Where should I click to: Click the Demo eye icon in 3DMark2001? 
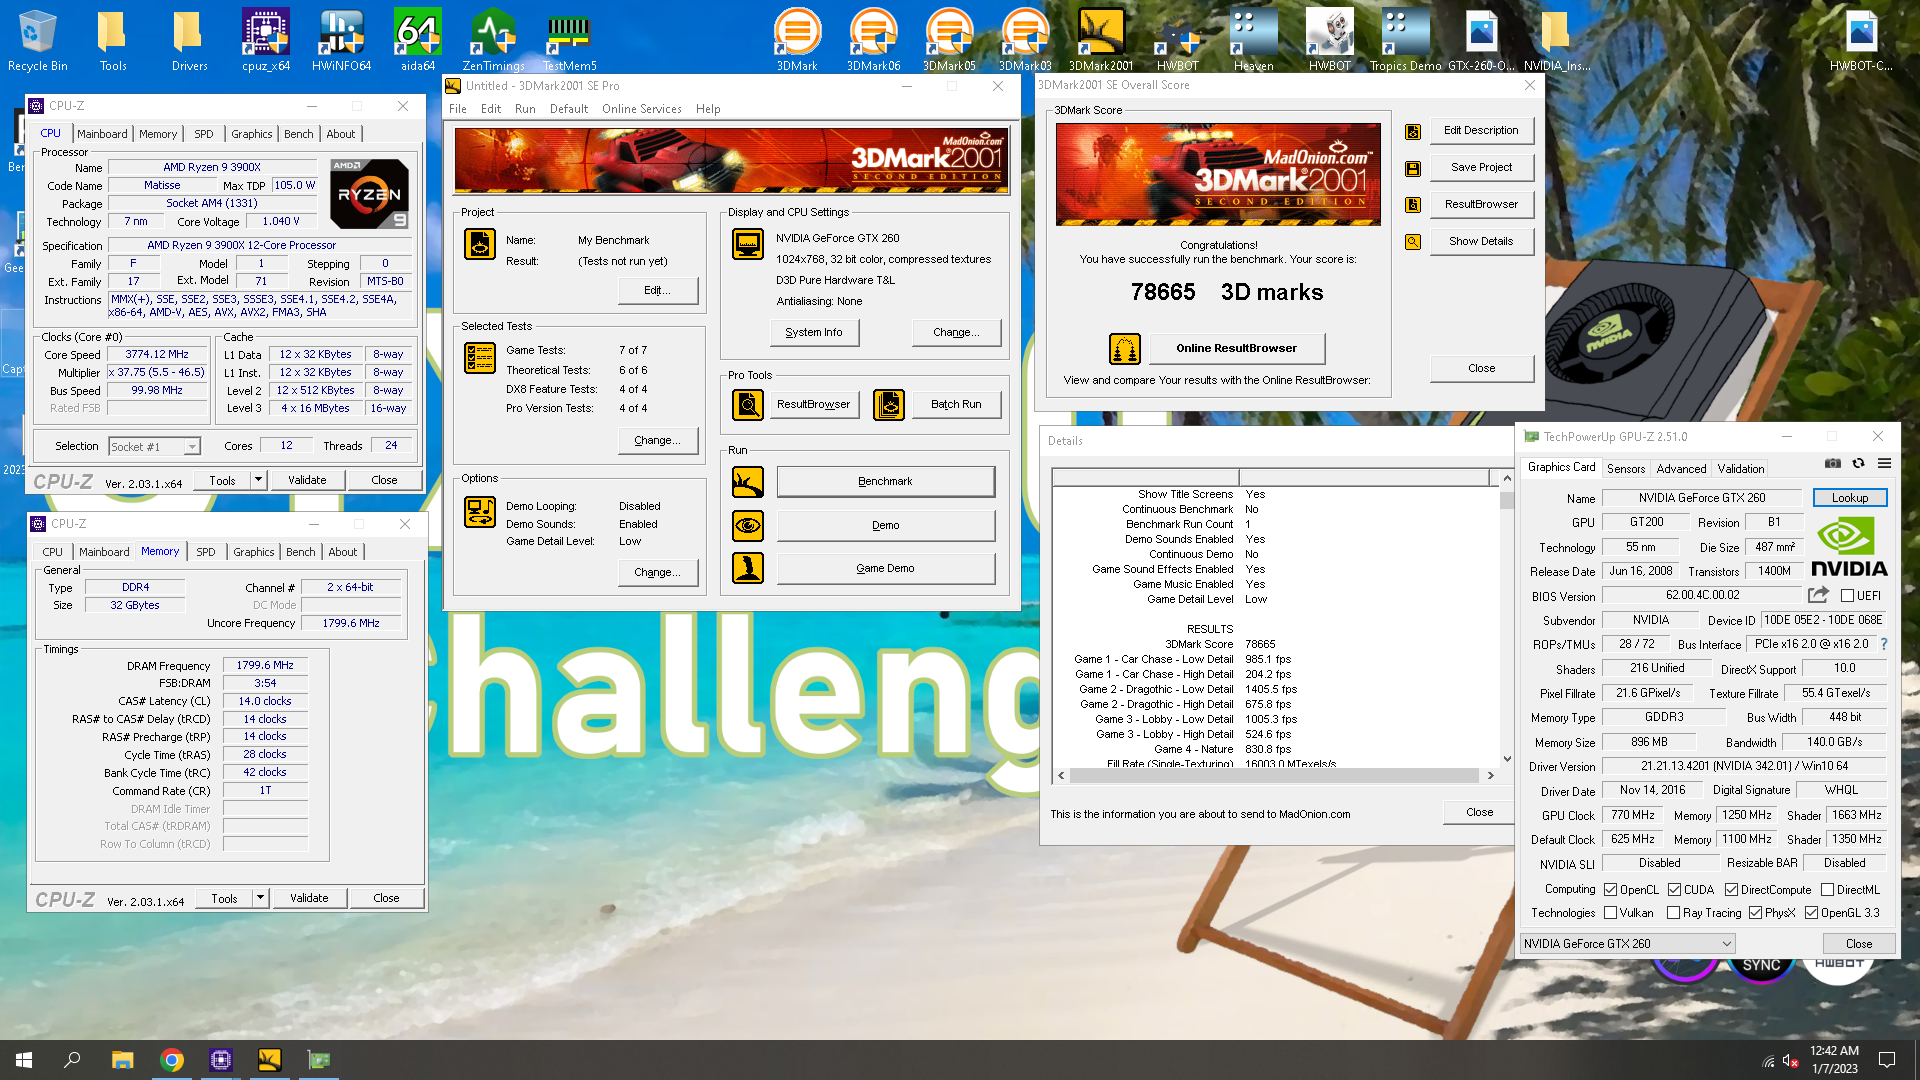click(x=748, y=526)
